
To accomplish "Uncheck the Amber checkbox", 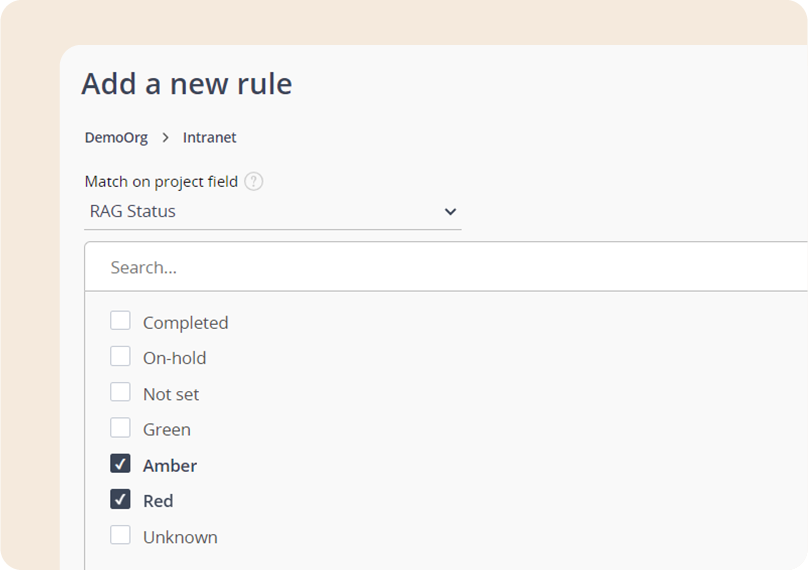I will pyautogui.click(x=120, y=463).
